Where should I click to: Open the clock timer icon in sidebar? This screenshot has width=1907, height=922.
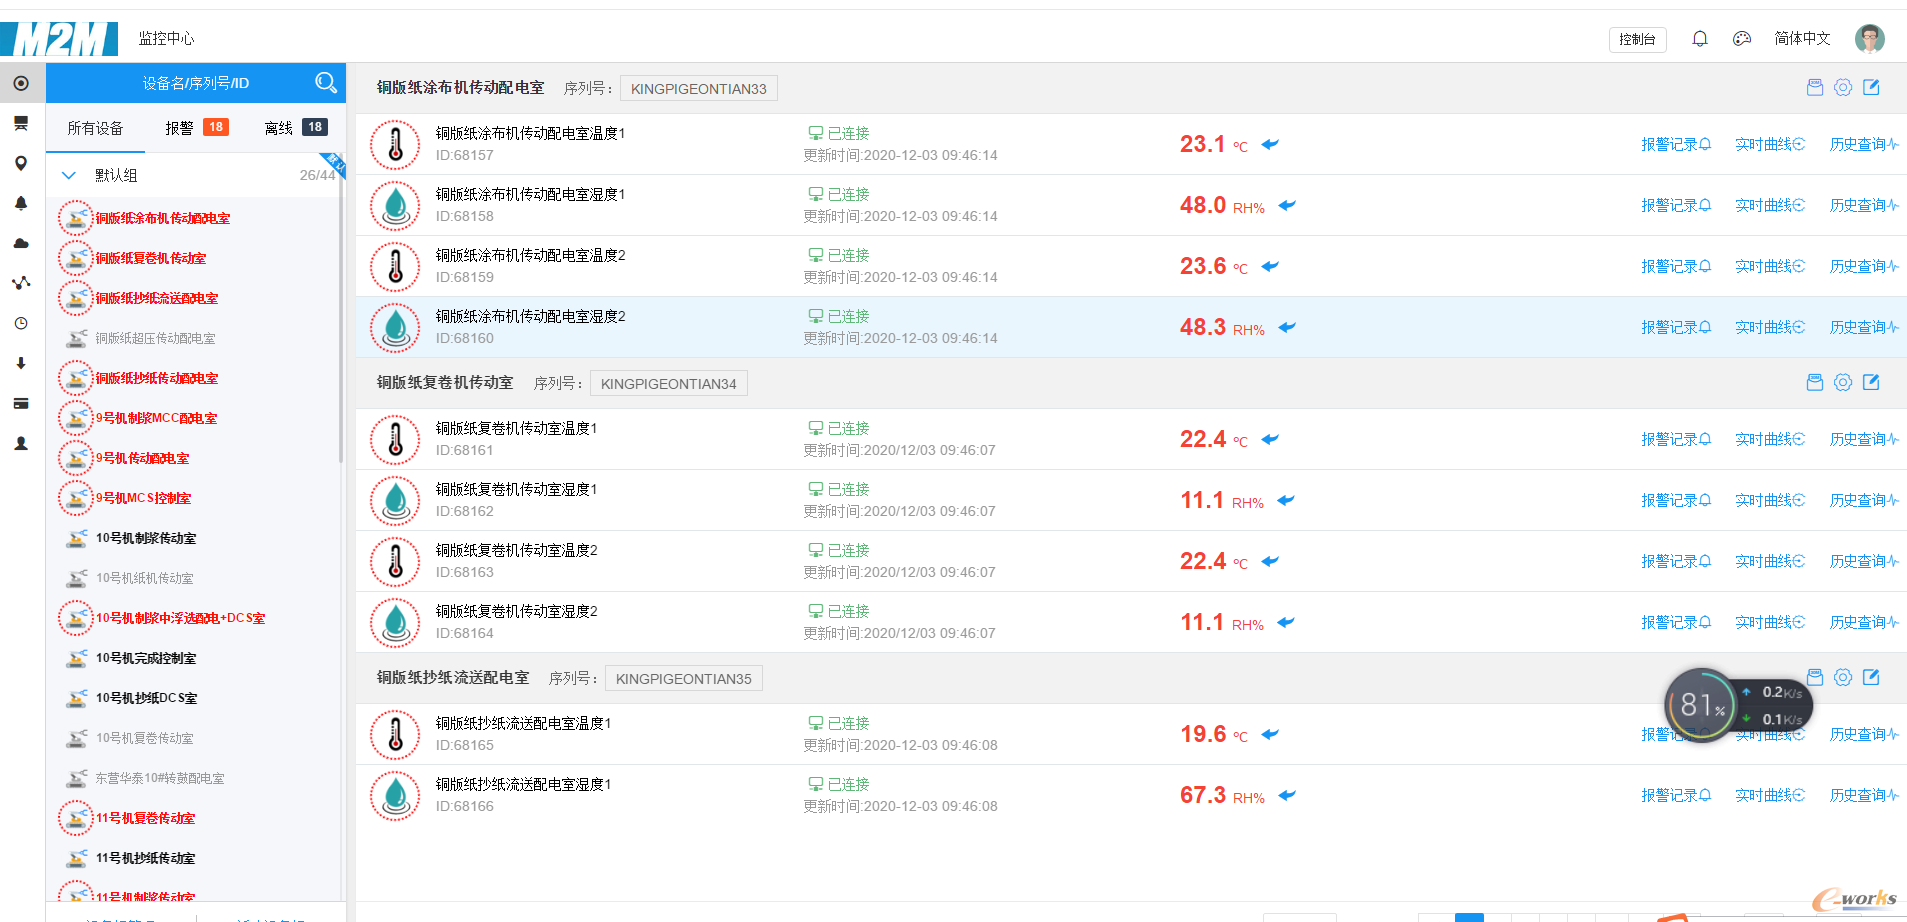[x=21, y=323]
